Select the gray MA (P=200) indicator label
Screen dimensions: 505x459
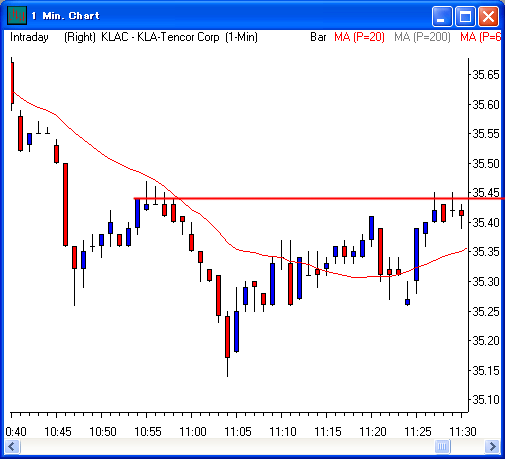coord(422,37)
